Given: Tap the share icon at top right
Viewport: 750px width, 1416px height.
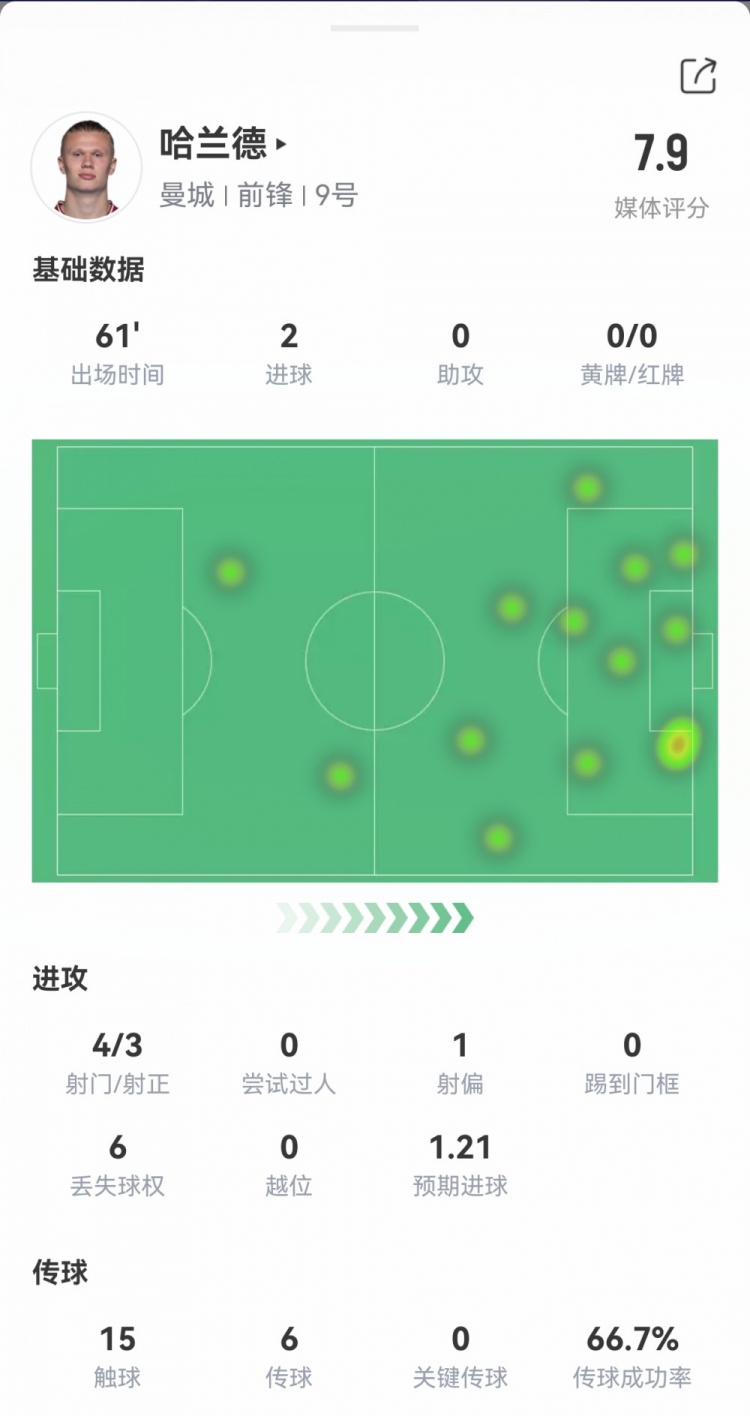Looking at the screenshot, I should click(698, 76).
